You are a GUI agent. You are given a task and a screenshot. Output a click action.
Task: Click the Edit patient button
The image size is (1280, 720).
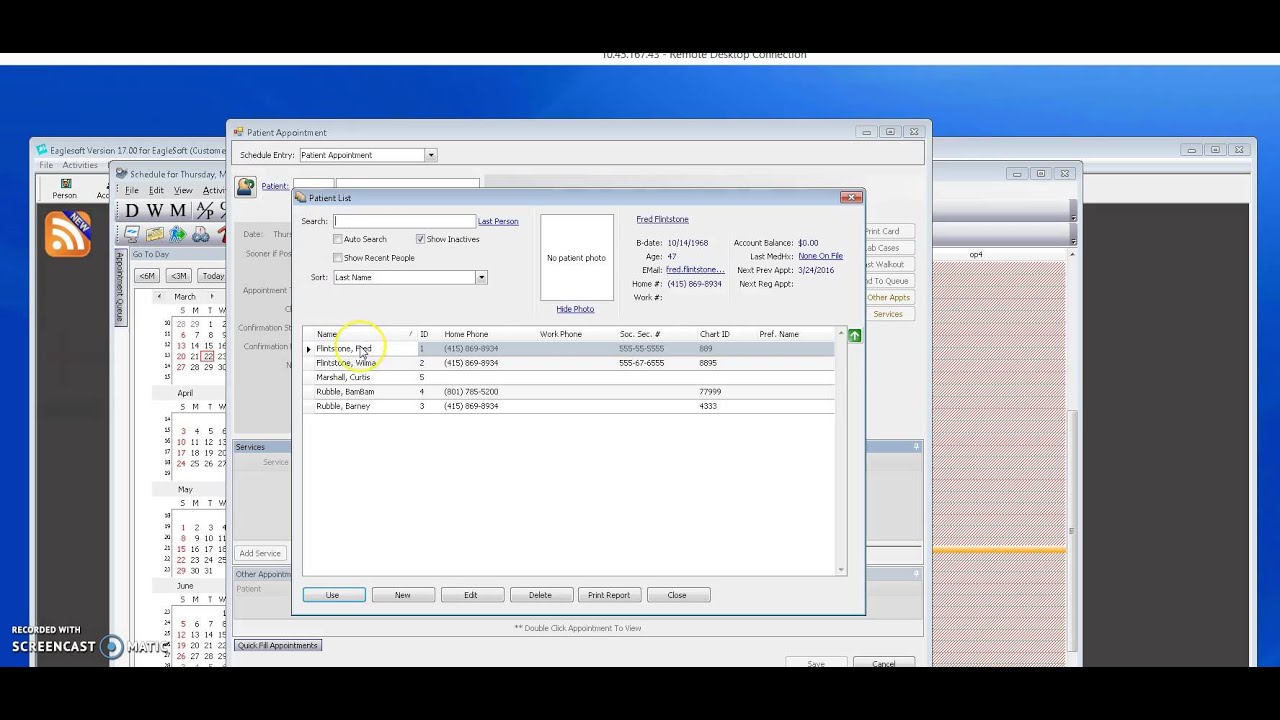(470, 595)
